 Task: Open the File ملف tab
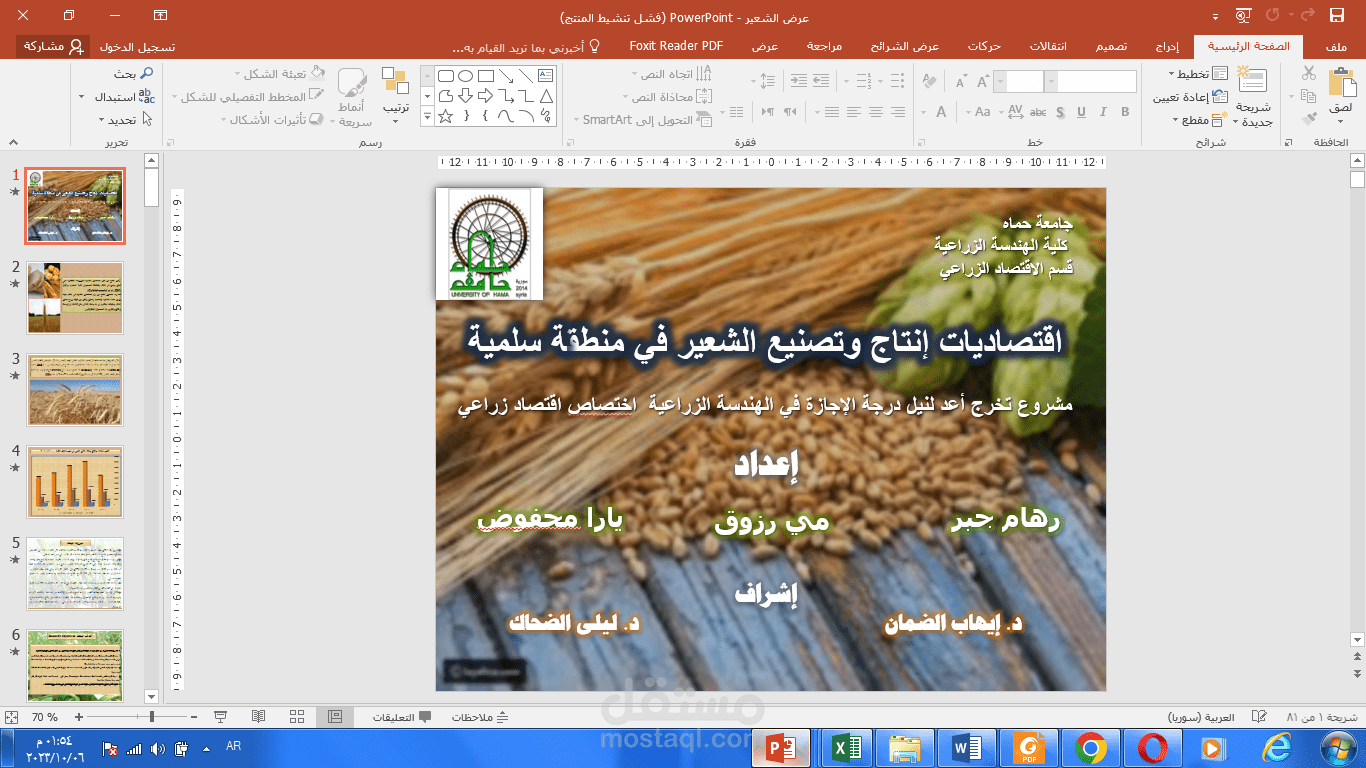(1335, 46)
